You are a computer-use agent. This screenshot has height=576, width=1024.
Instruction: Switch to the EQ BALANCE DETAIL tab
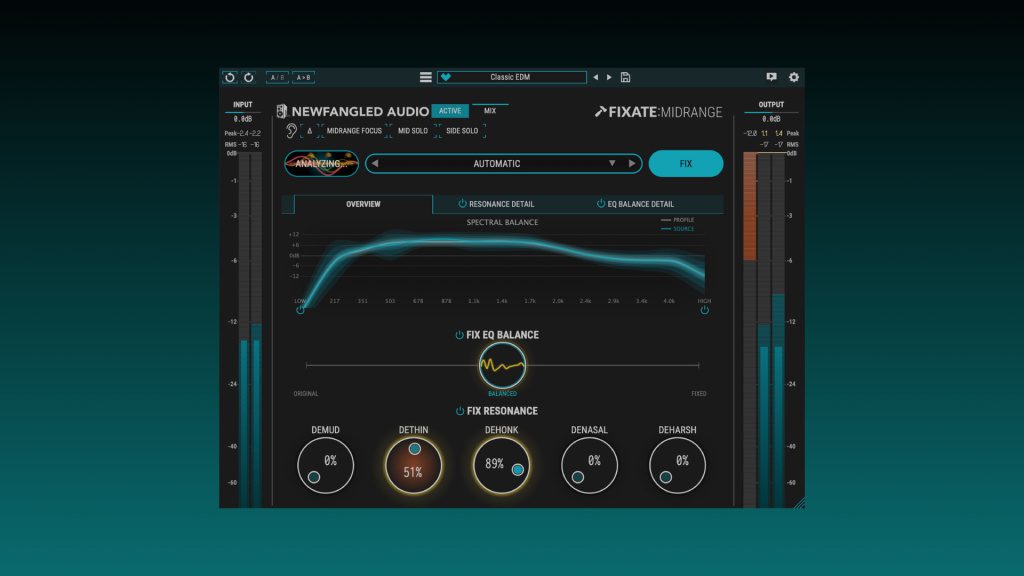click(641, 204)
